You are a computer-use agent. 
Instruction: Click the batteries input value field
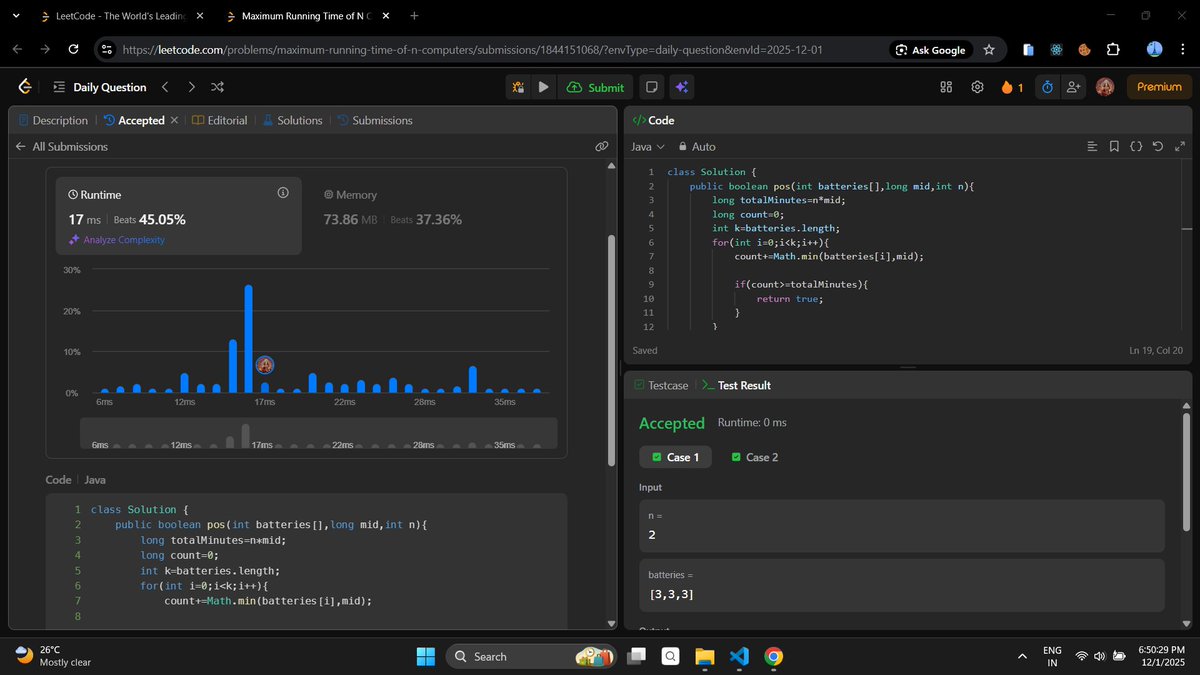pos(901,585)
